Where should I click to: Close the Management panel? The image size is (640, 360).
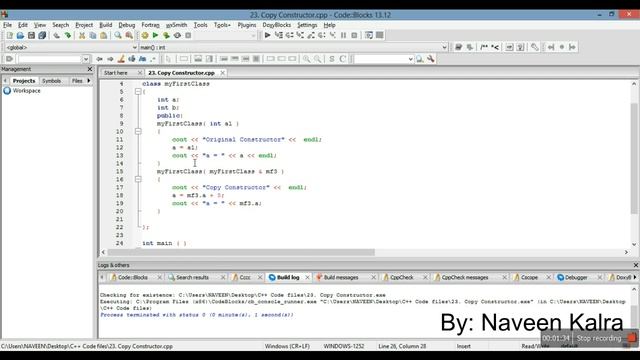coord(90,69)
